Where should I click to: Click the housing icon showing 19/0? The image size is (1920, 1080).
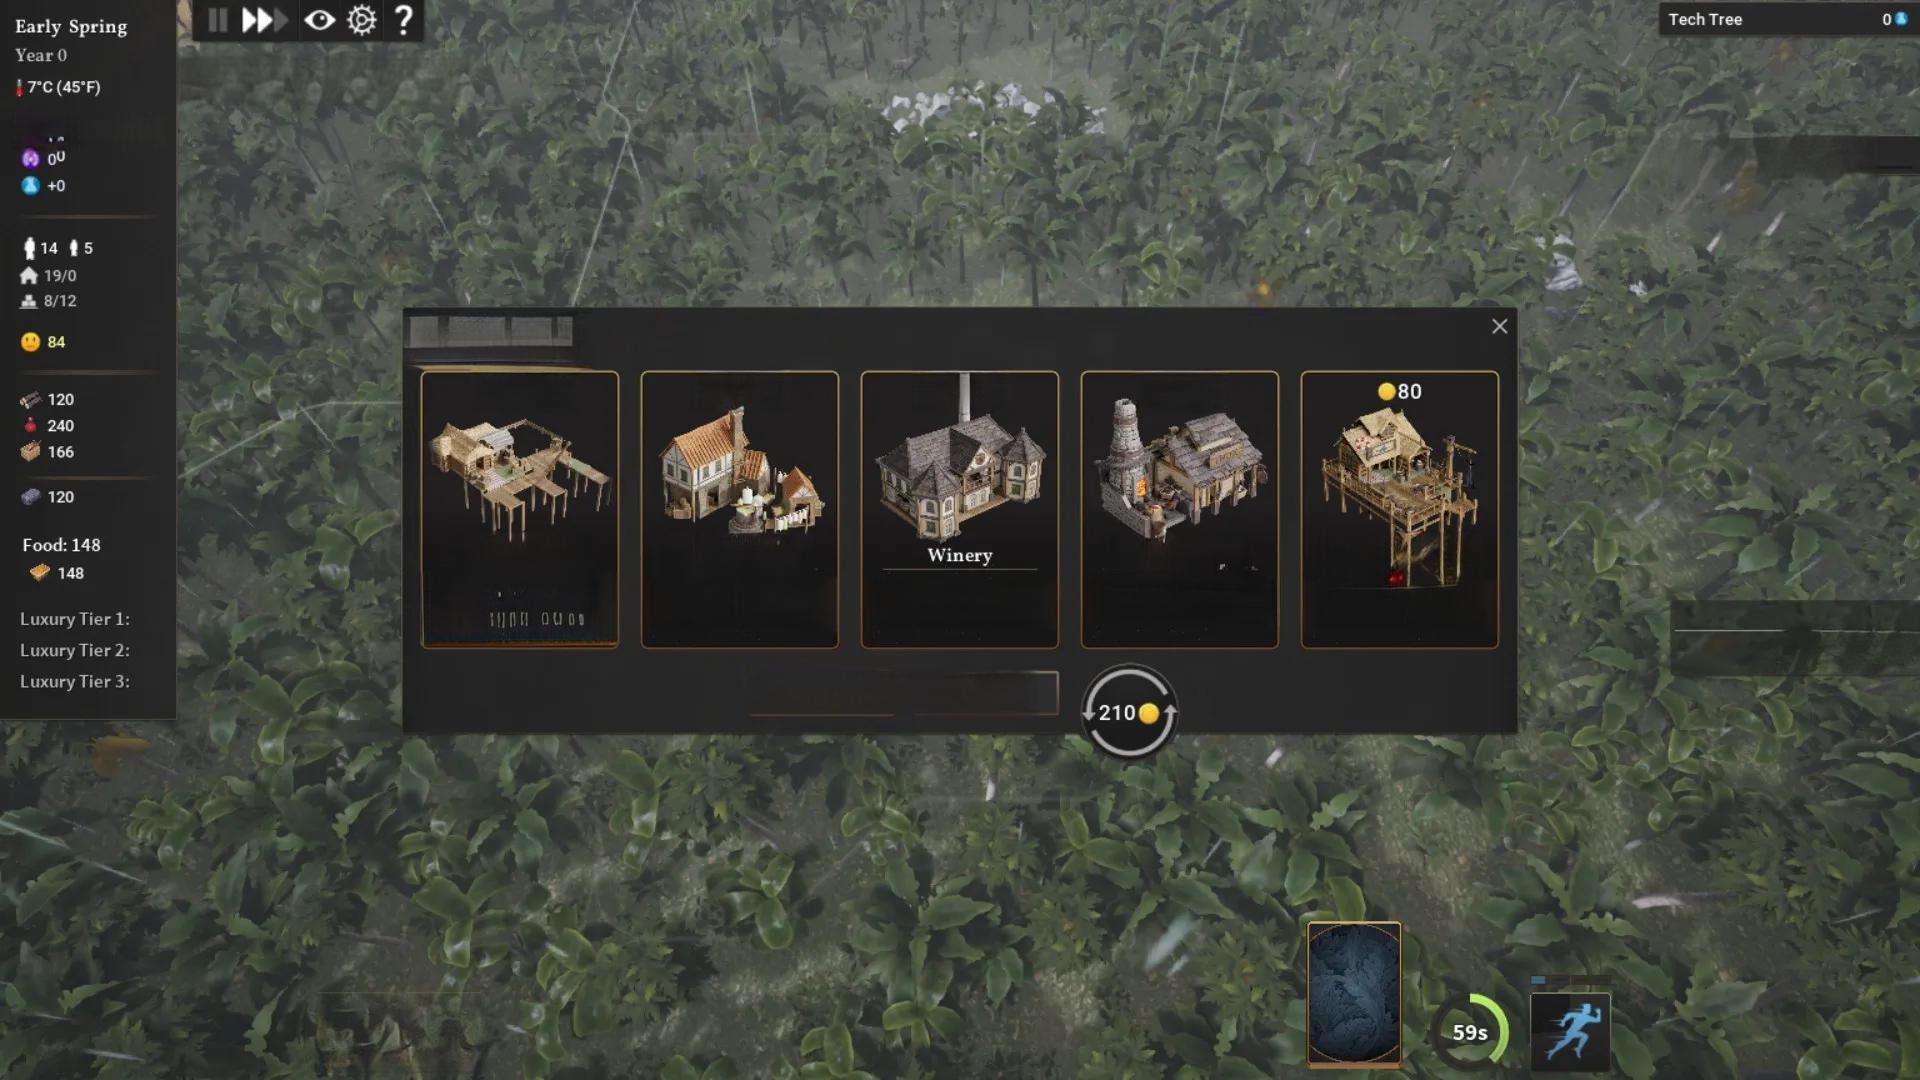click(29, 275)
